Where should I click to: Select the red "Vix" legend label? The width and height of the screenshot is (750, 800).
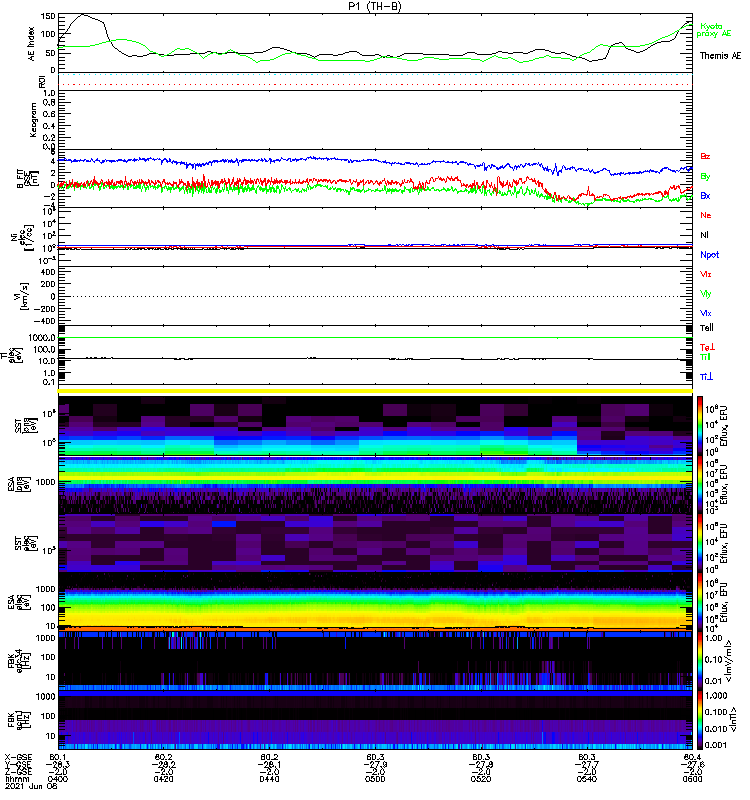(706, 274)
